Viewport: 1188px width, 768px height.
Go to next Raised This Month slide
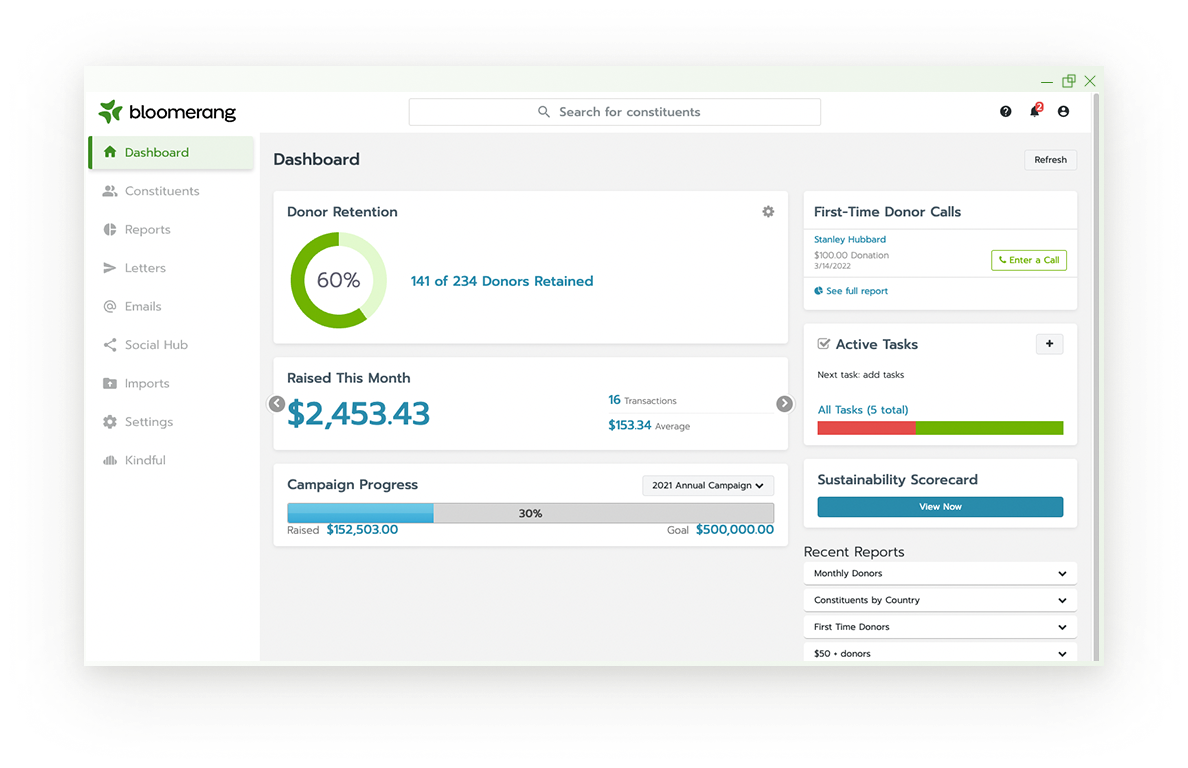point(785,404)
